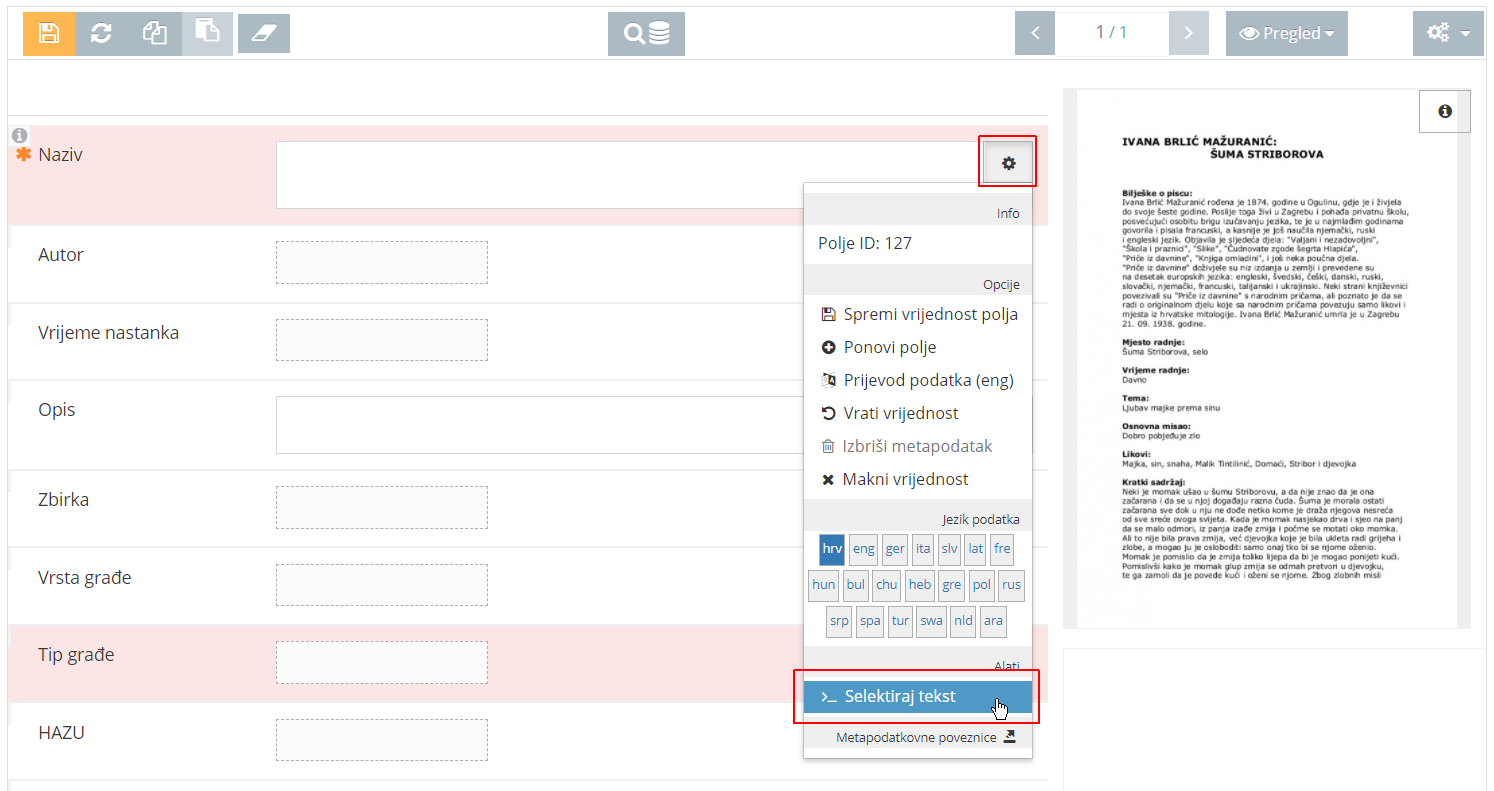
Task: Click the Autor input field
Action: pos(381,262)
